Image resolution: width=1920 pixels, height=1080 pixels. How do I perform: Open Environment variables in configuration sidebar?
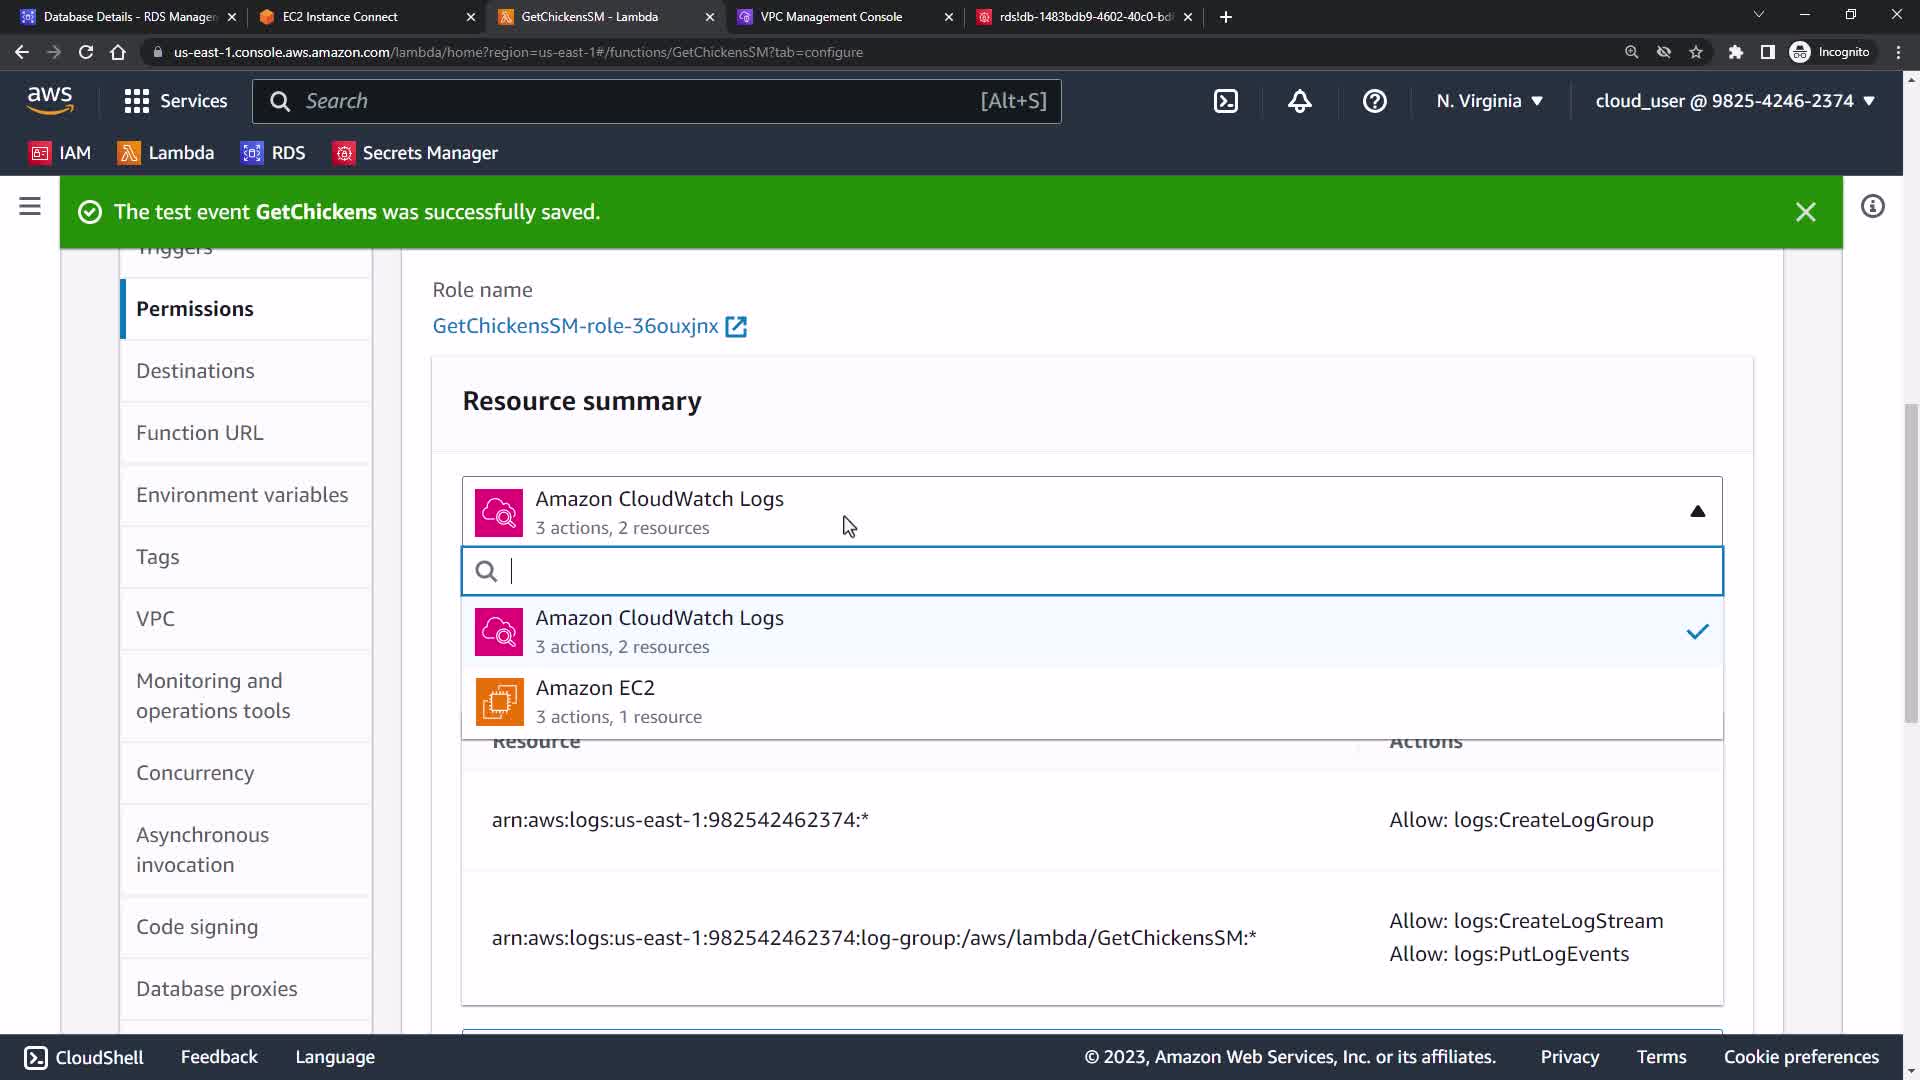tap(242, 495)
